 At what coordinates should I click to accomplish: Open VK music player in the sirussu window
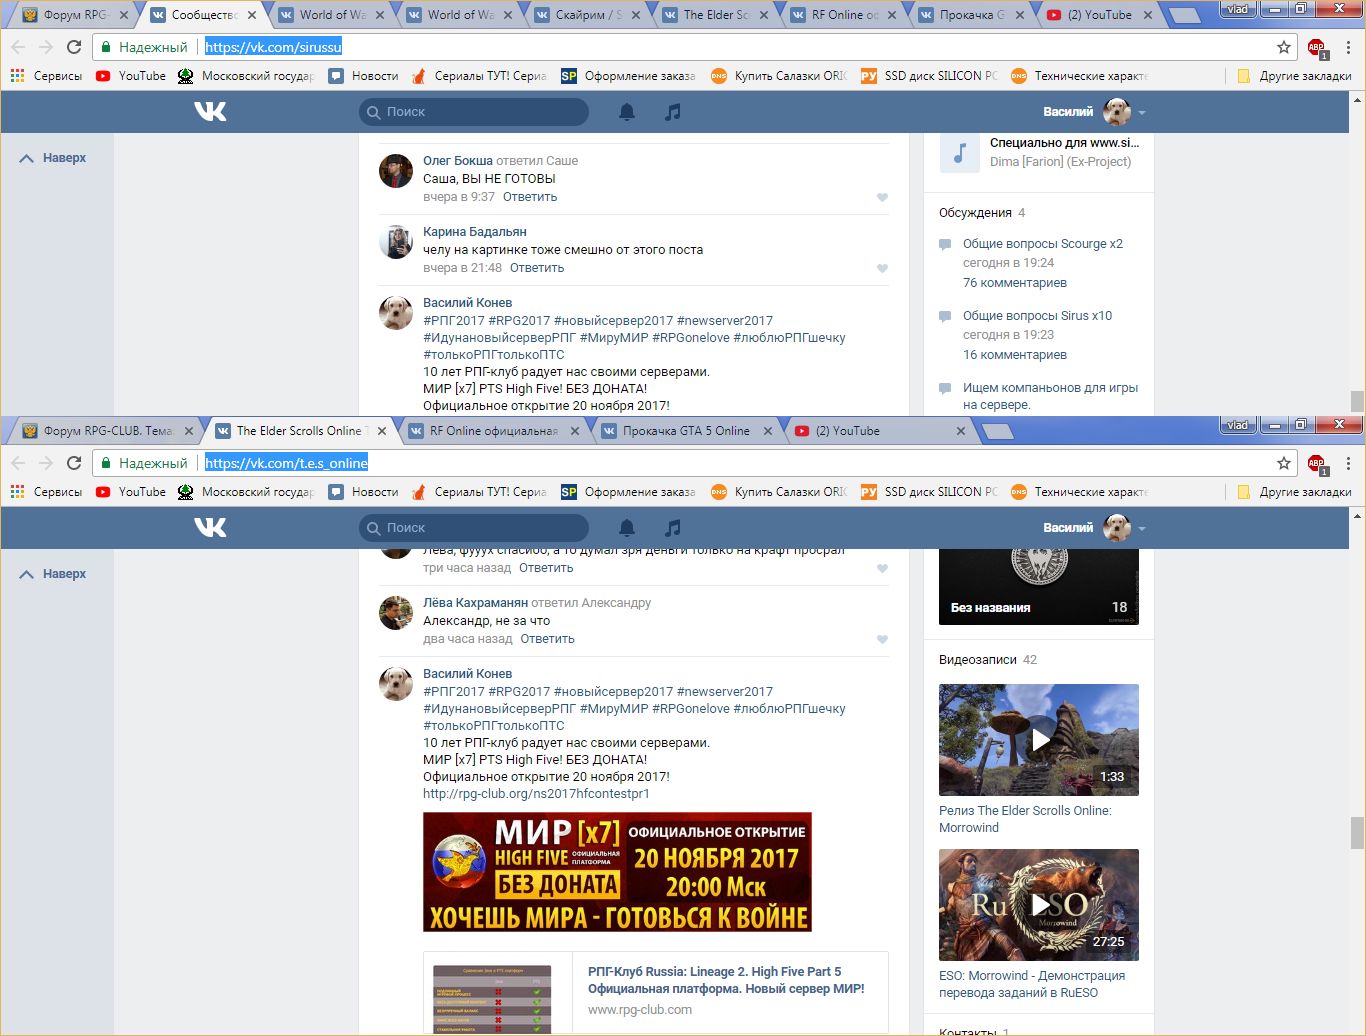point(673,112)
